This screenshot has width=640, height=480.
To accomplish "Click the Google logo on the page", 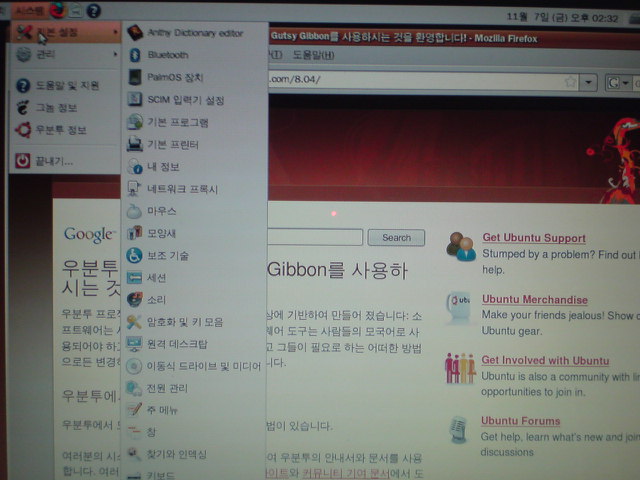I will click(88, 235).
